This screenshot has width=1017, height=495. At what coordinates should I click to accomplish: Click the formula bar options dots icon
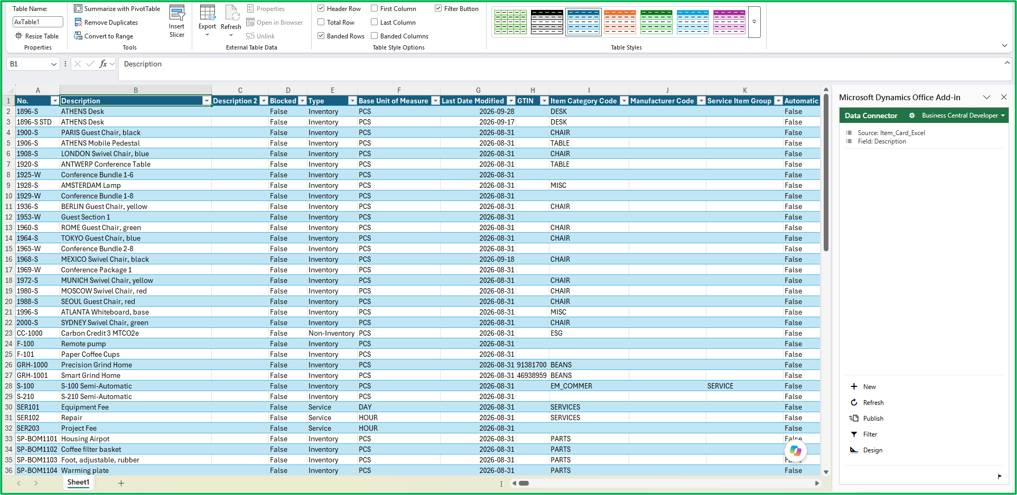coord(66,64)
